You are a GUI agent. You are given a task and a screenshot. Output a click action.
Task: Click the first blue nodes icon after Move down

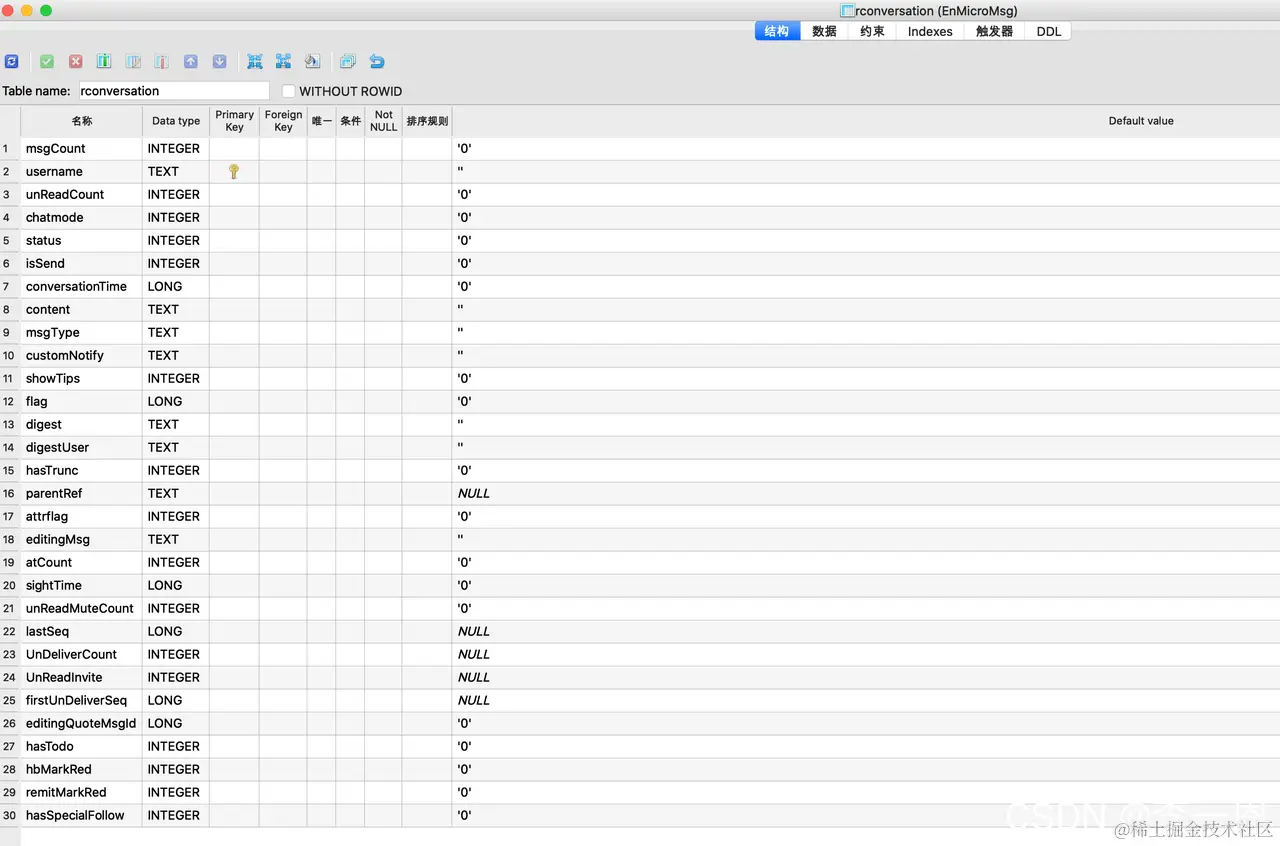(x=255, y=61)
